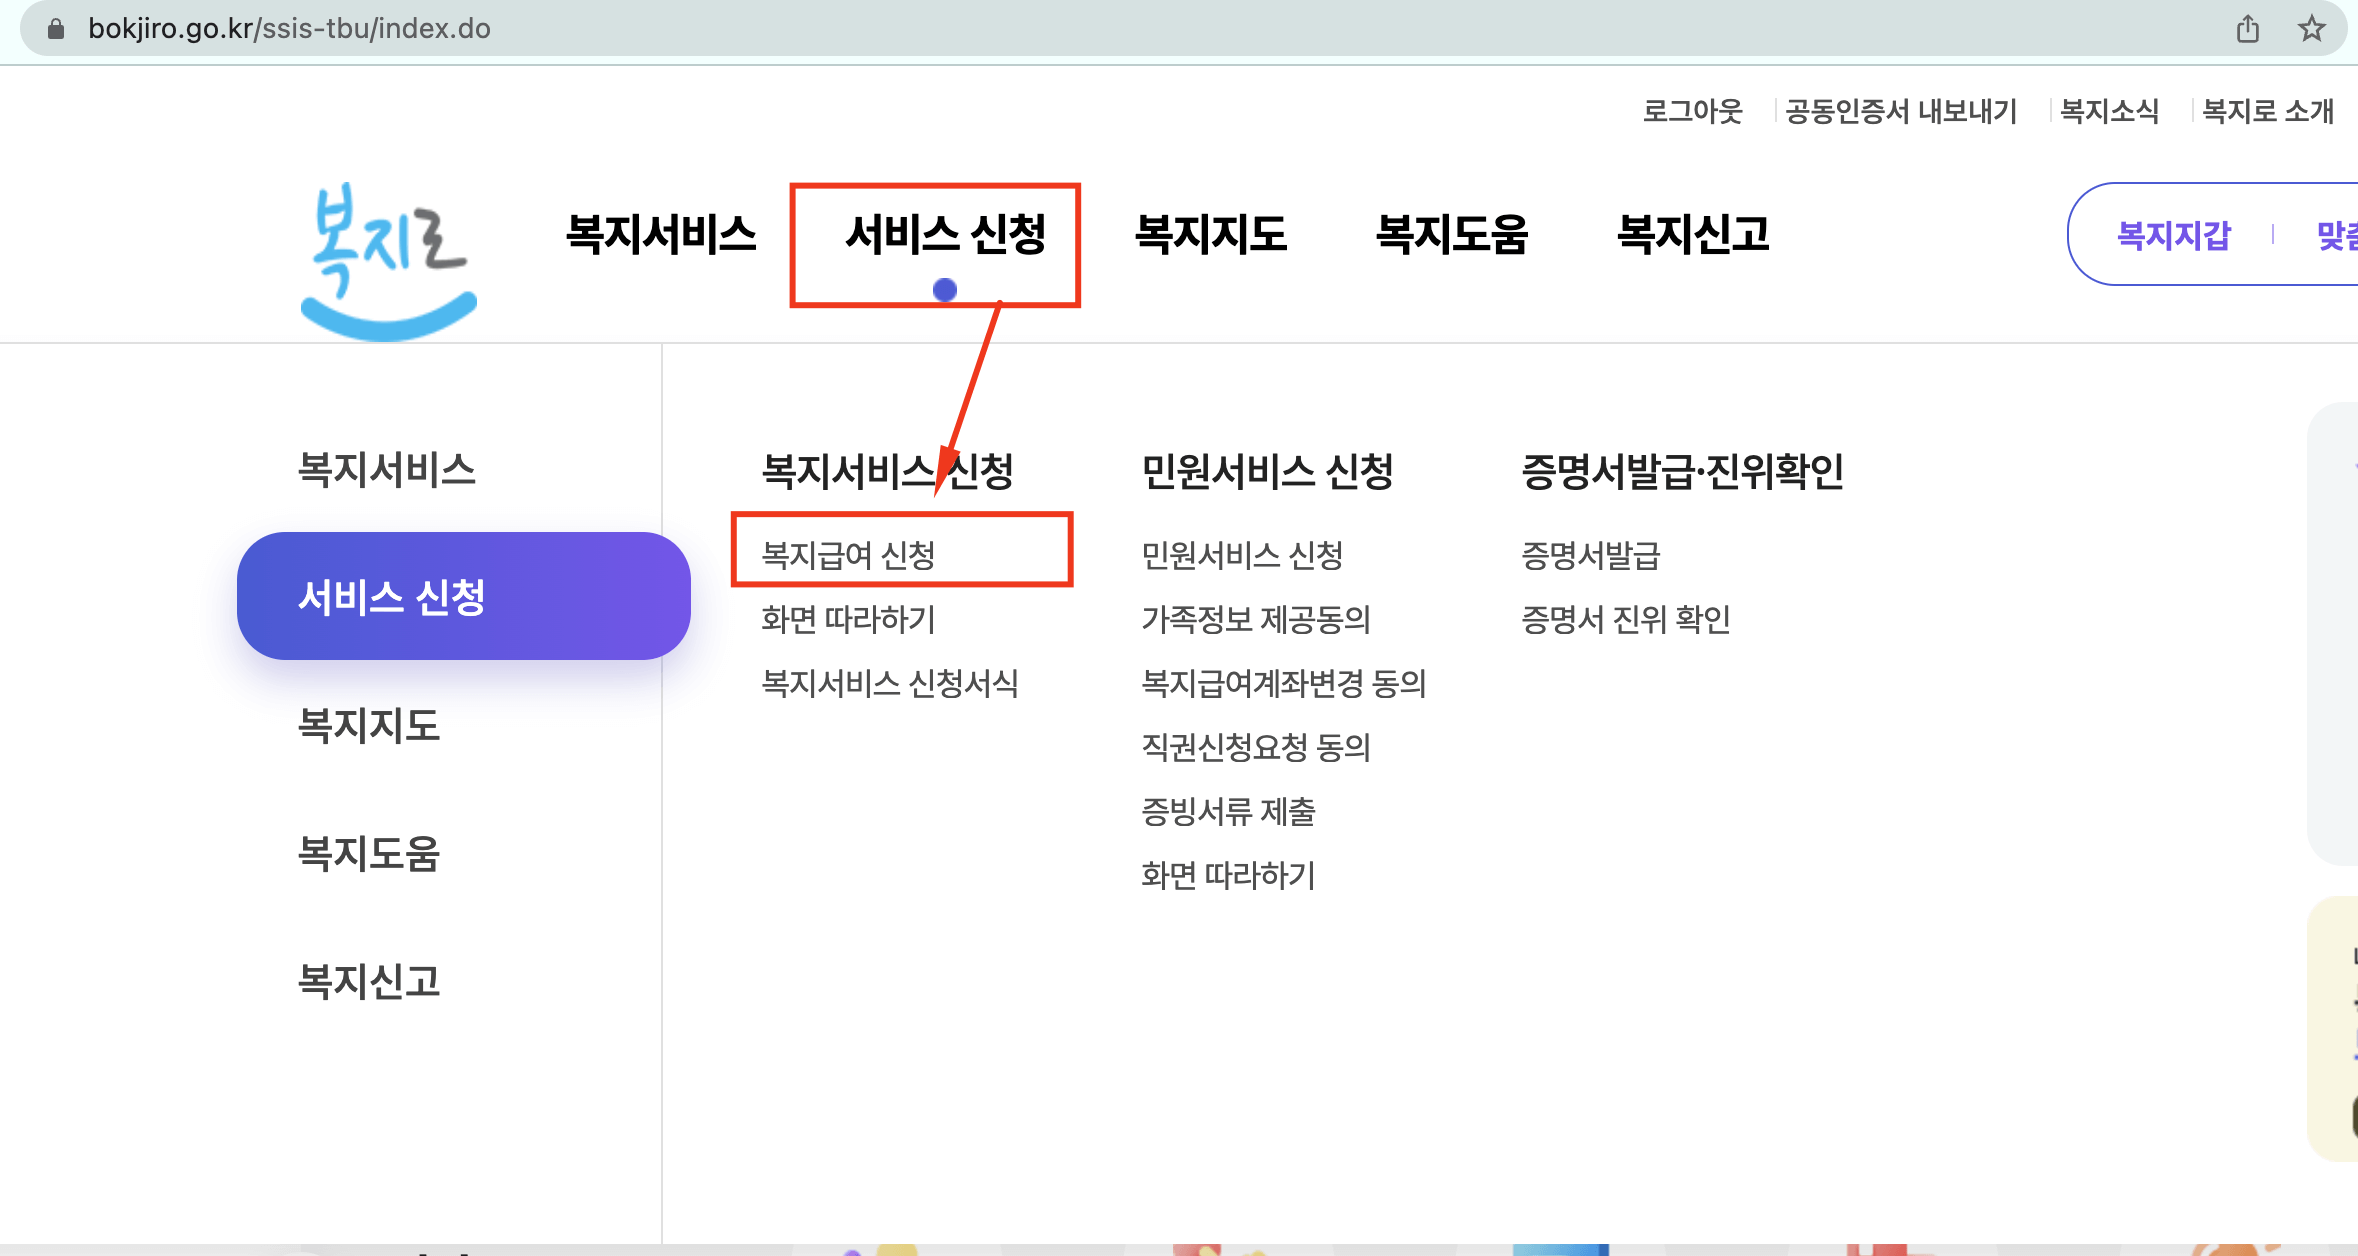The height and width of the screenshot is (1256, 2358).
Task: Open the 복지지도 top menu
Action: [1212, 235]
